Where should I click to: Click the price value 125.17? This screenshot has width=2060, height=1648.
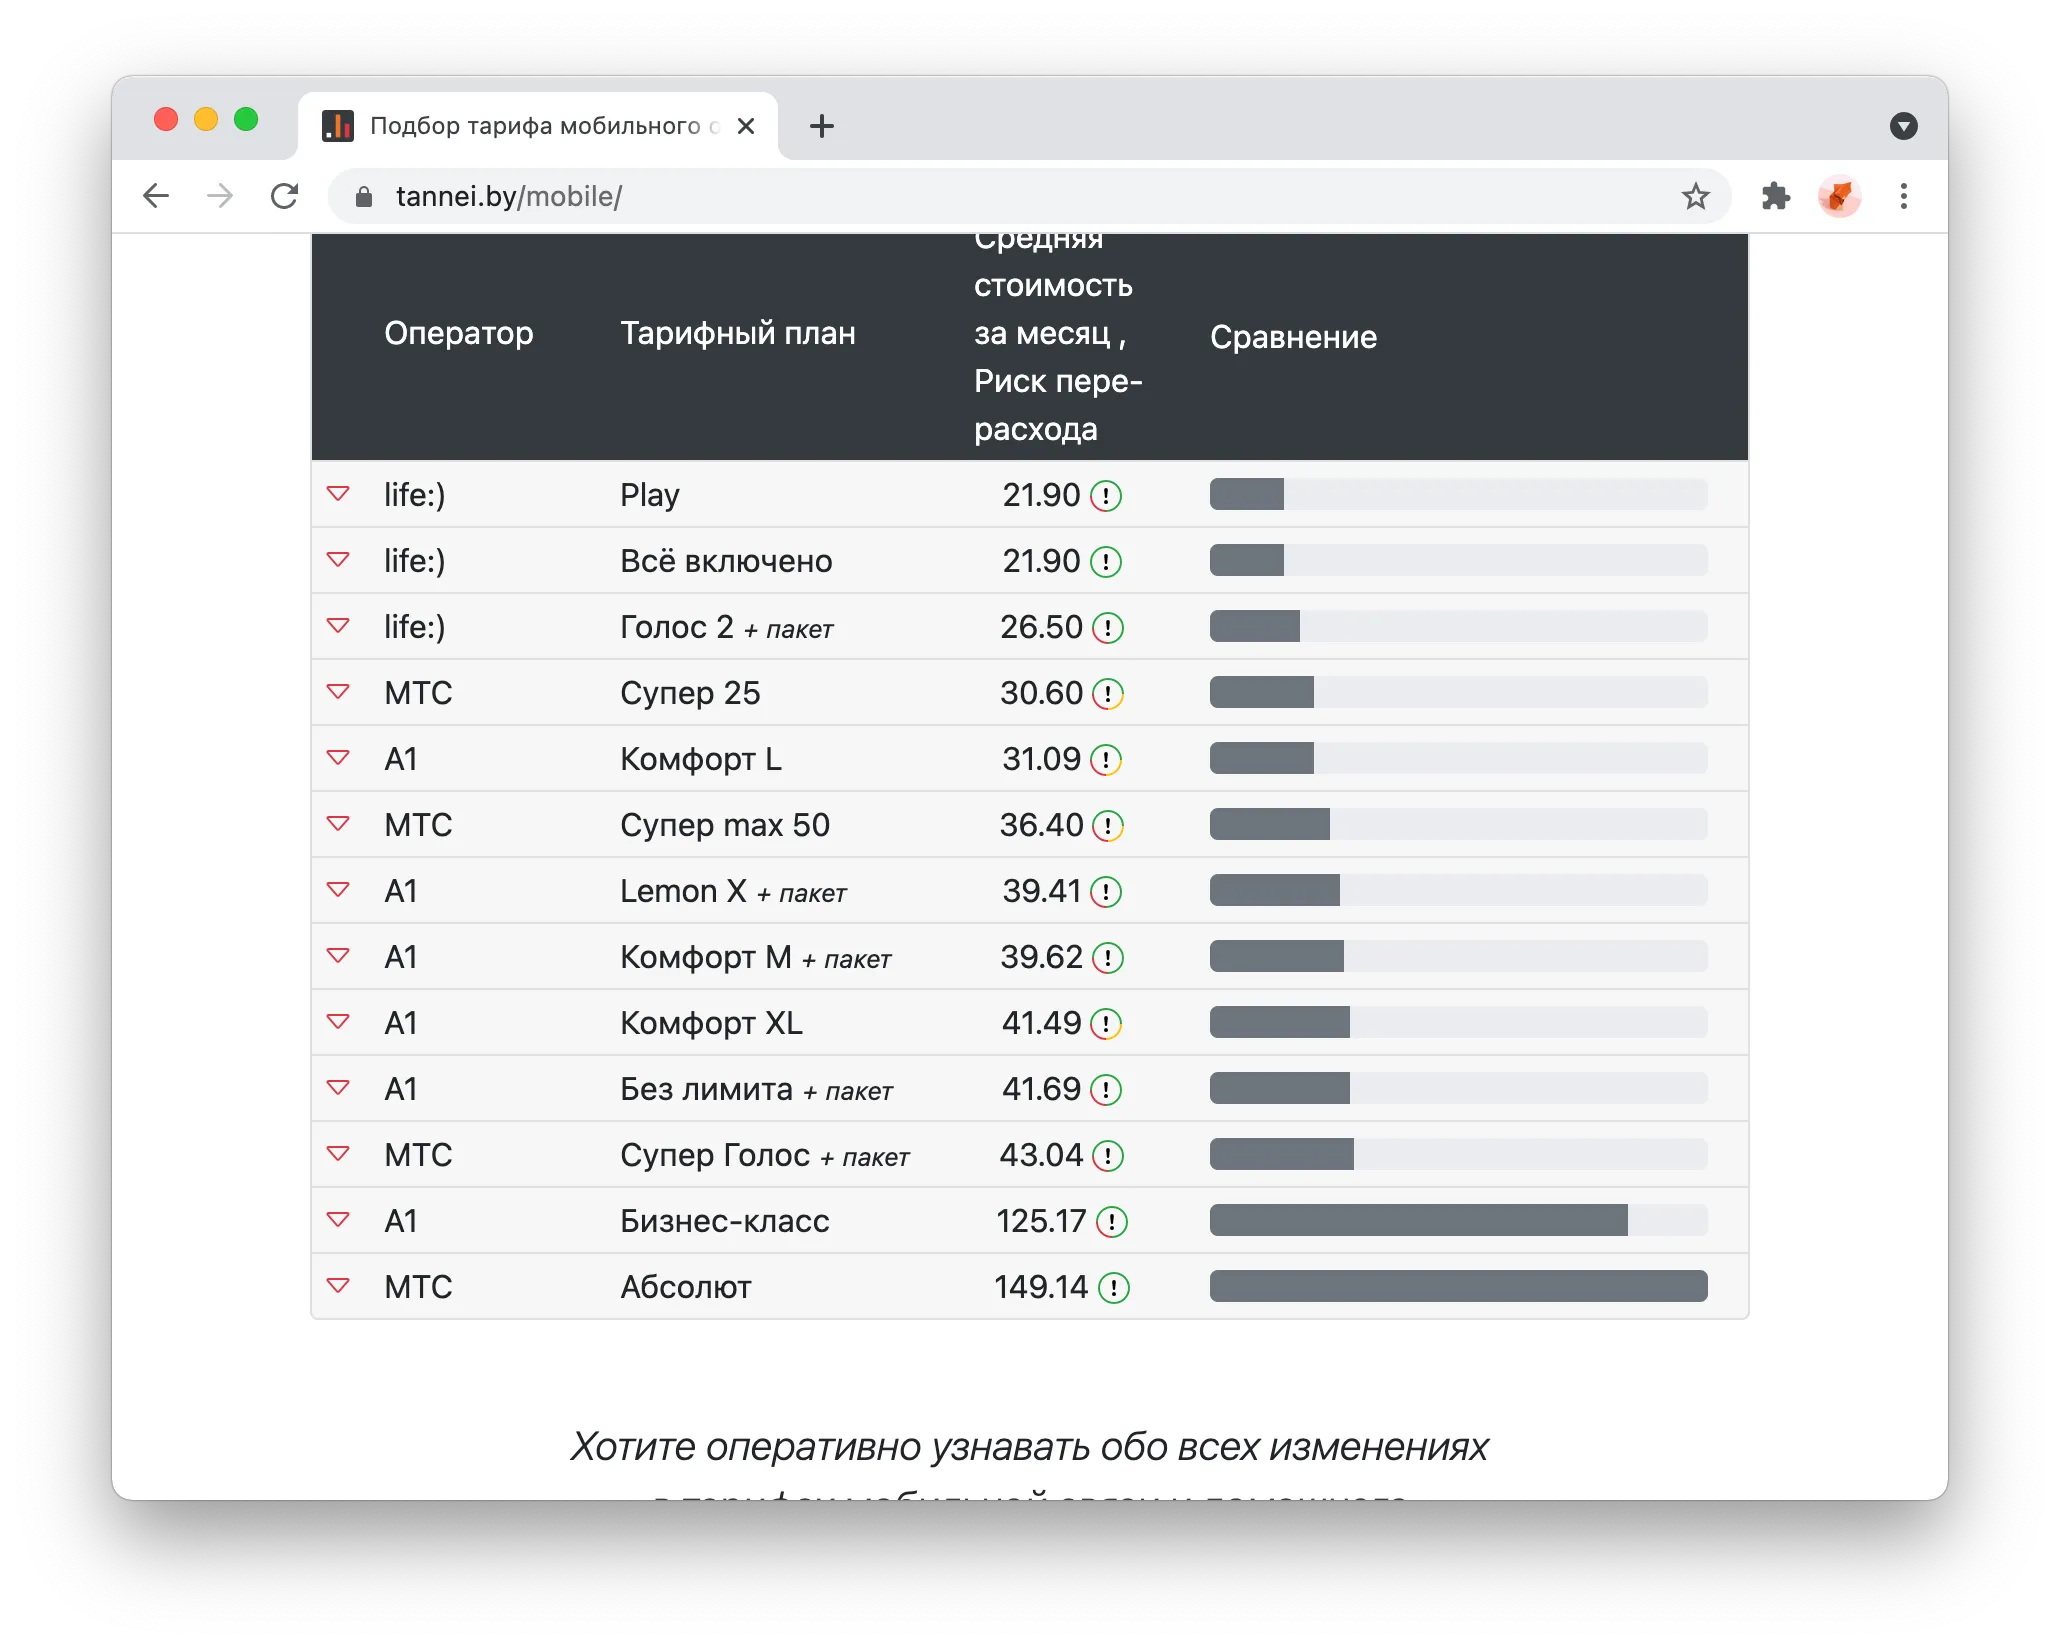[1041, 1221]
